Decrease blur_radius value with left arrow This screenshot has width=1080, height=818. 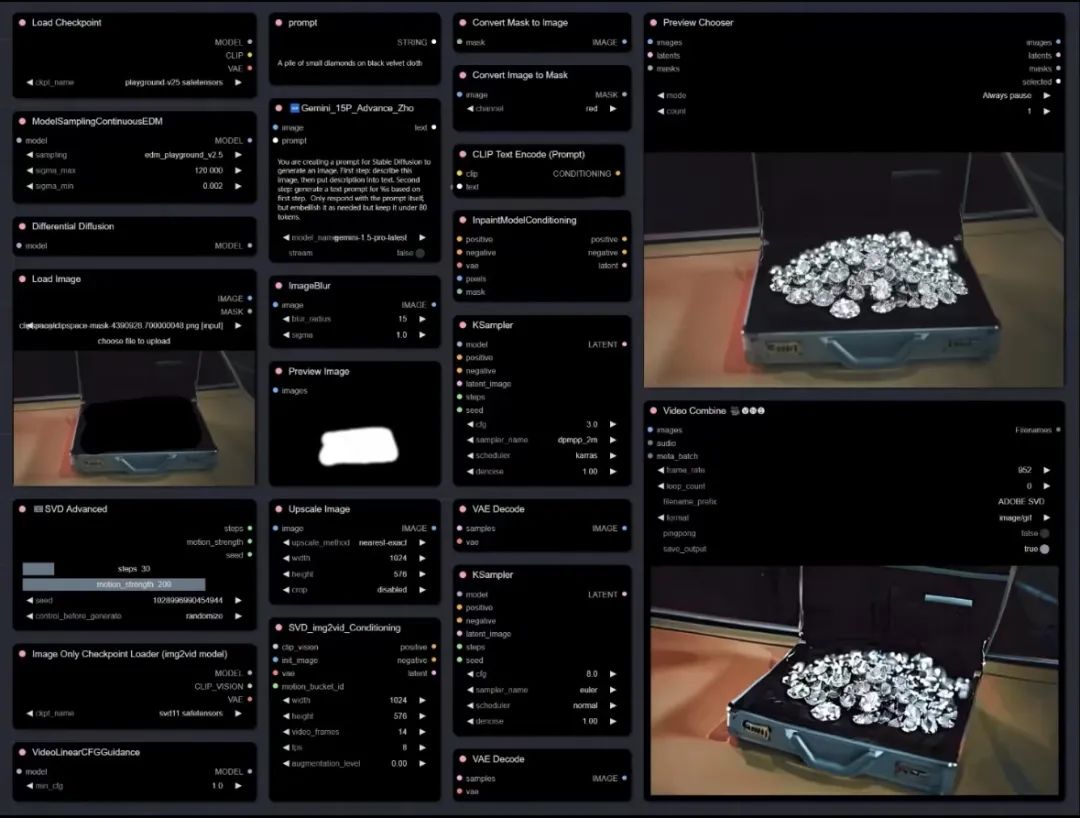pyautogui.click(x=286, y=319)
